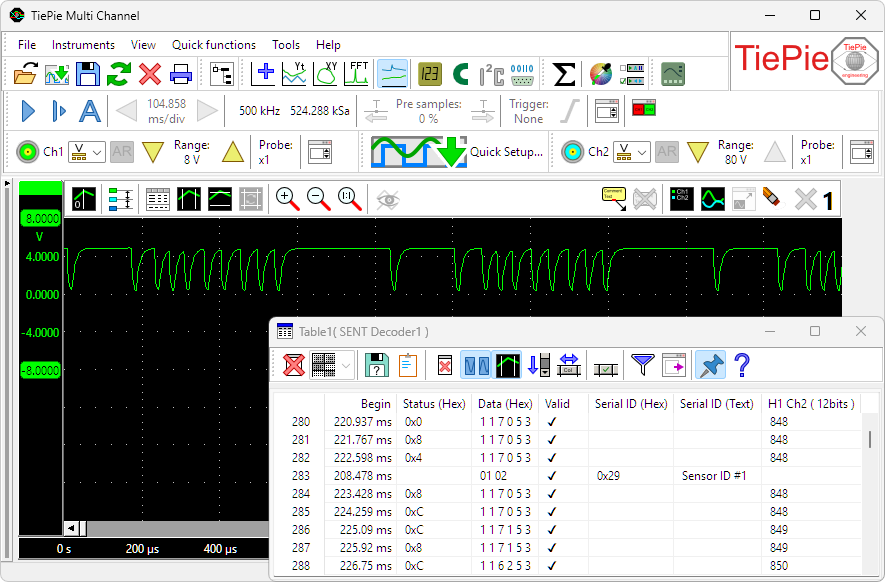Open table help question mark
Screen dimensions: 885x582
point(742,365)
